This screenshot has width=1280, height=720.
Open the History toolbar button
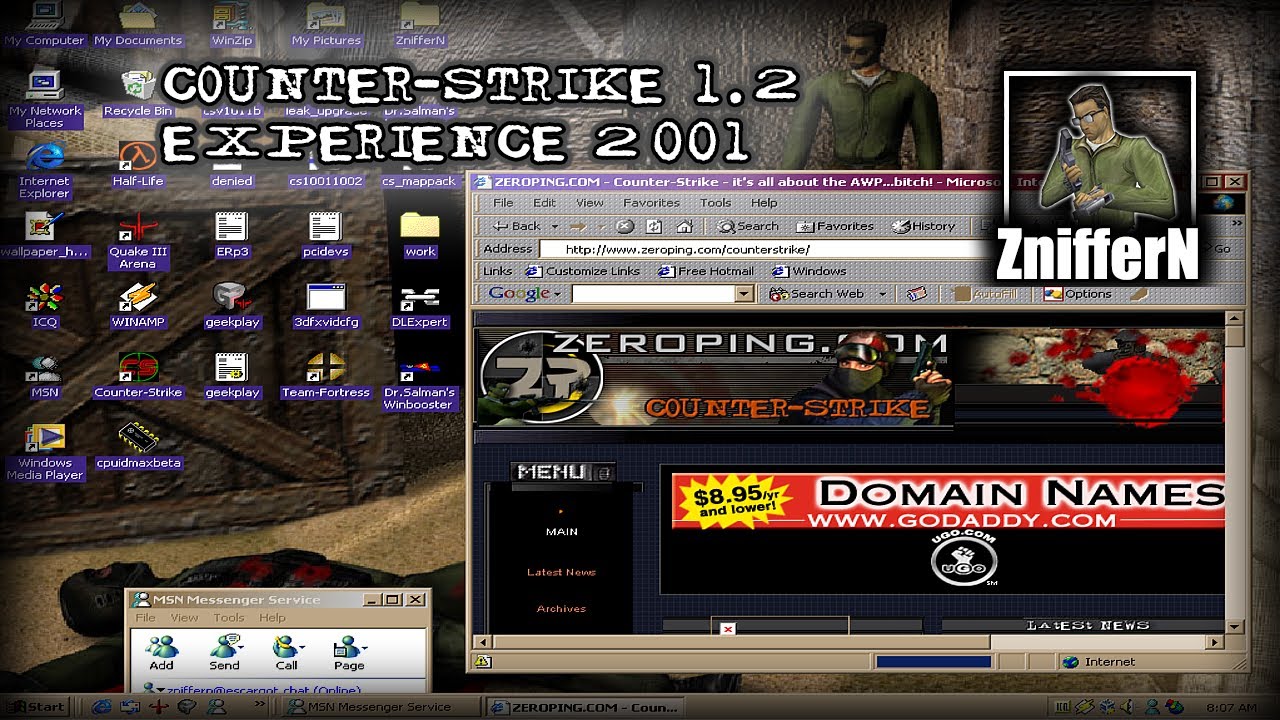pyautogui.click(x=924, y=226)
